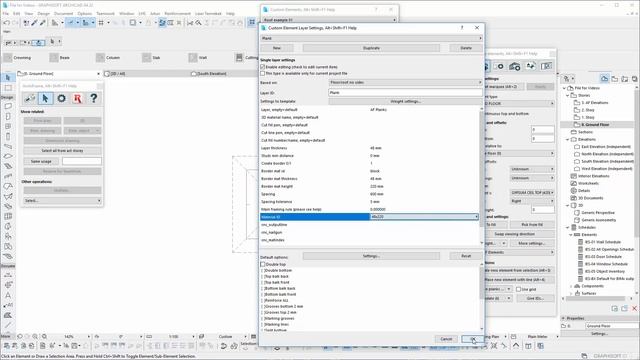Screen dimensions: 640x360
Task: Select the Marquee tool in the left toolbox
Action: (x=8, y=88)
